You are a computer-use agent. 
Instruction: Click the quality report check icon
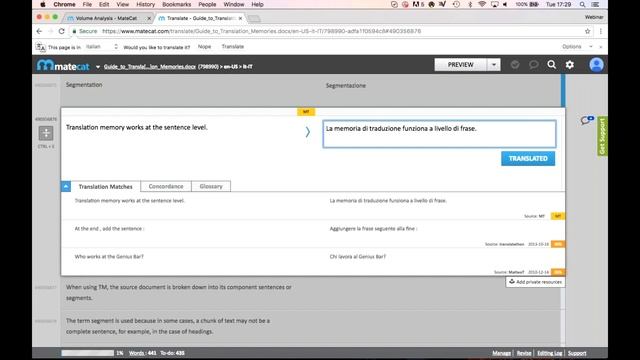pos(515,64)
